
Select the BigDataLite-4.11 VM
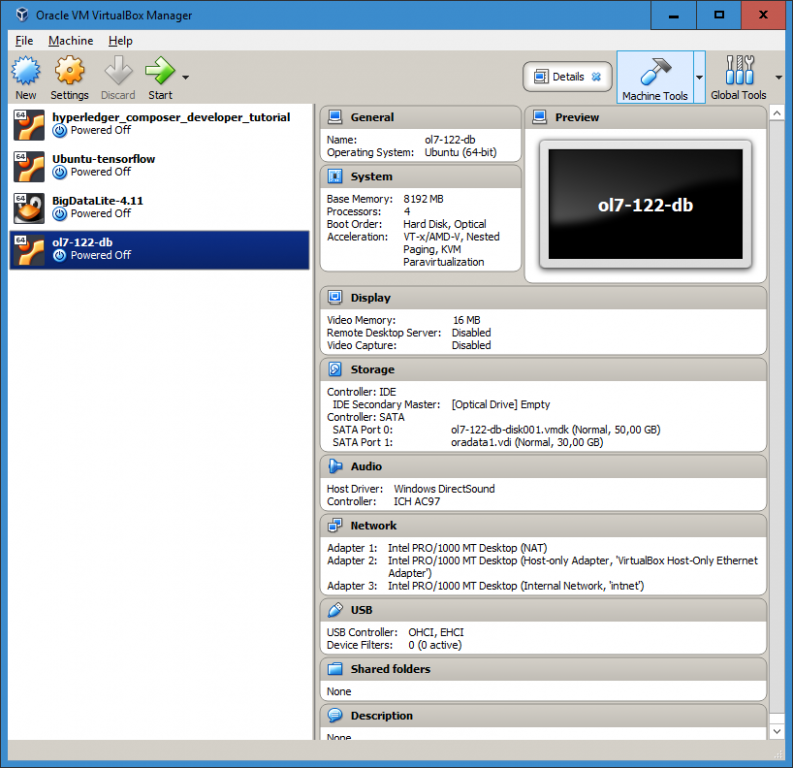[159, 208]
